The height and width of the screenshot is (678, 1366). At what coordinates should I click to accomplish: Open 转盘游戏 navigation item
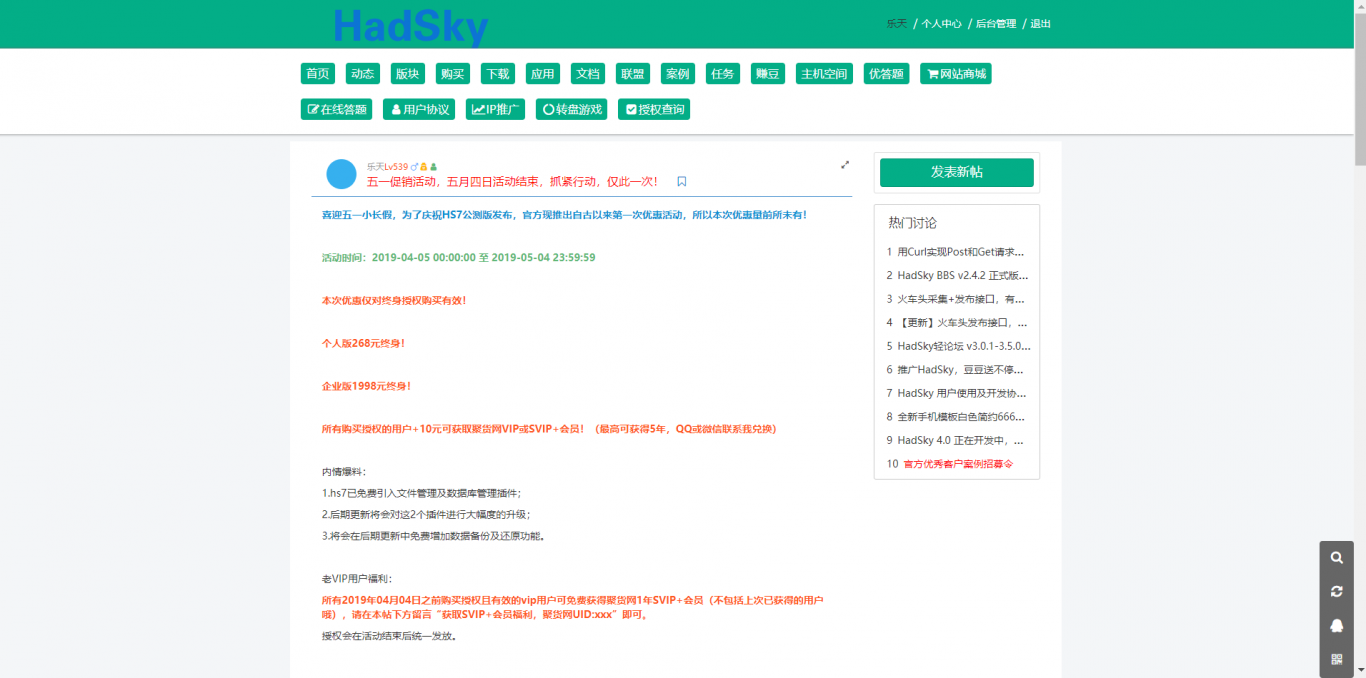pos(572,110)
